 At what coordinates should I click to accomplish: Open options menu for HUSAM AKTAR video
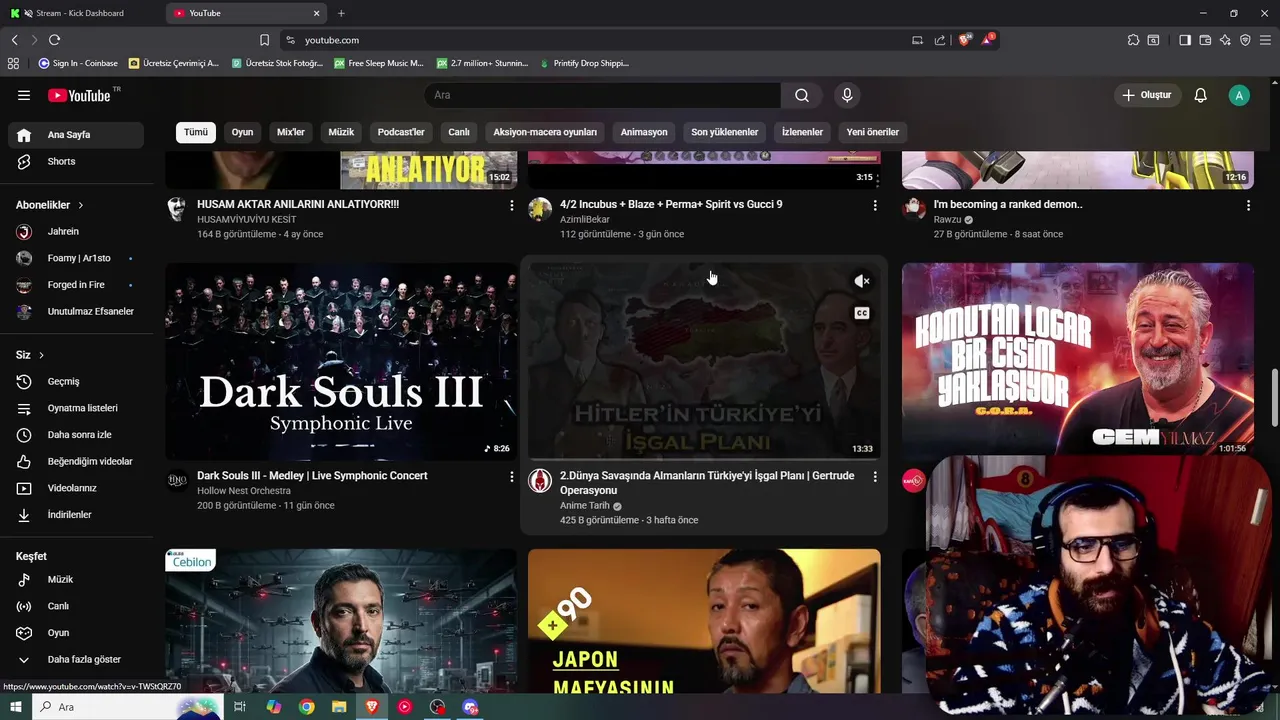pyautogui.click(x=512, y=205)
